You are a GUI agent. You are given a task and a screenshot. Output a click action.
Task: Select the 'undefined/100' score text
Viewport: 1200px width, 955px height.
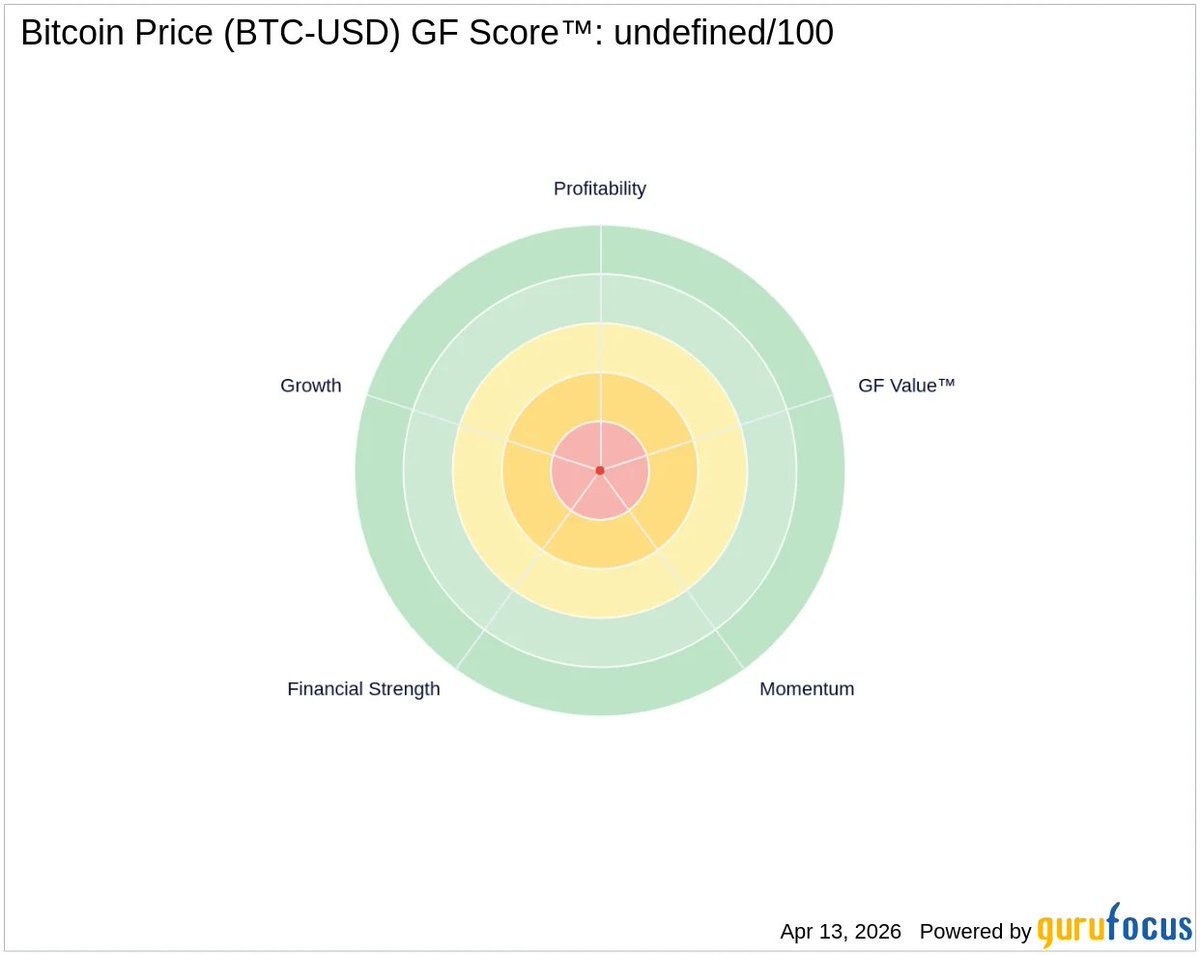pyautogui.click(x=723, y=34)
